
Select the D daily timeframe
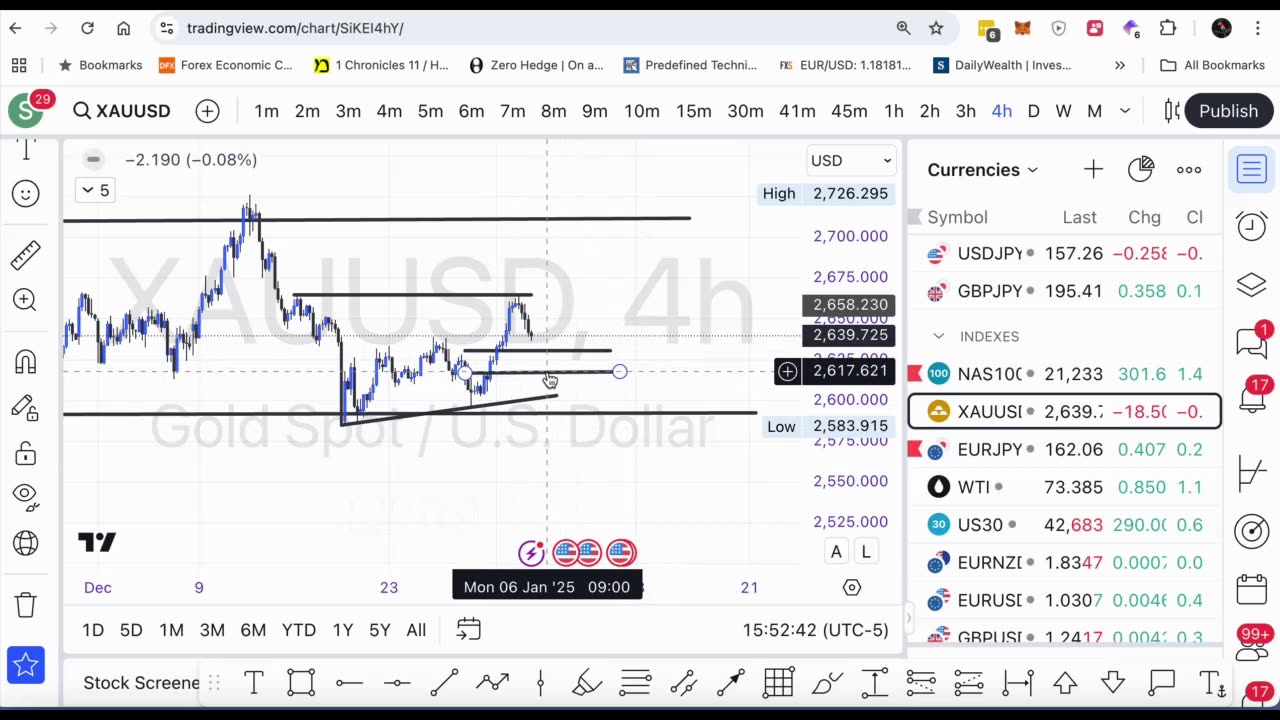click(1033, 111)
